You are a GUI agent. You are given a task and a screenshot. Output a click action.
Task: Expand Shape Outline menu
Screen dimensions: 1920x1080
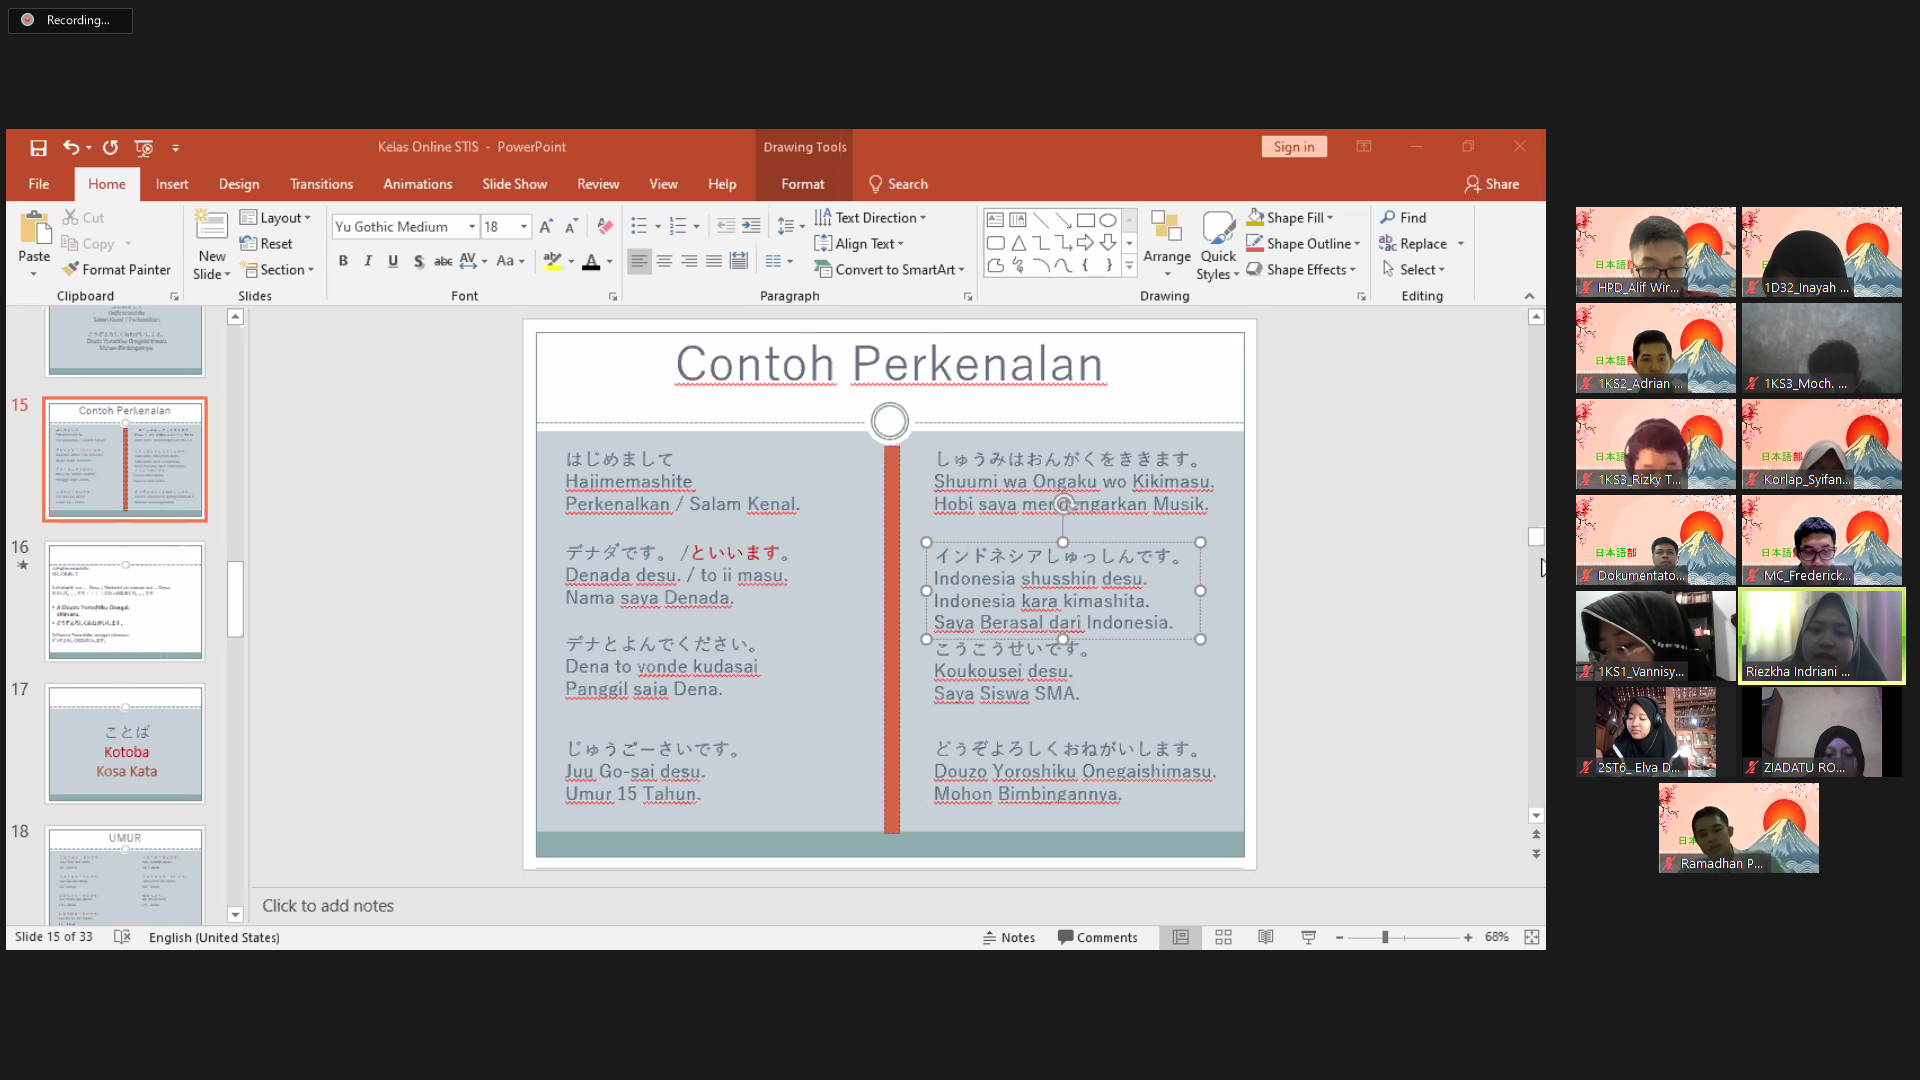point(1303,244)
